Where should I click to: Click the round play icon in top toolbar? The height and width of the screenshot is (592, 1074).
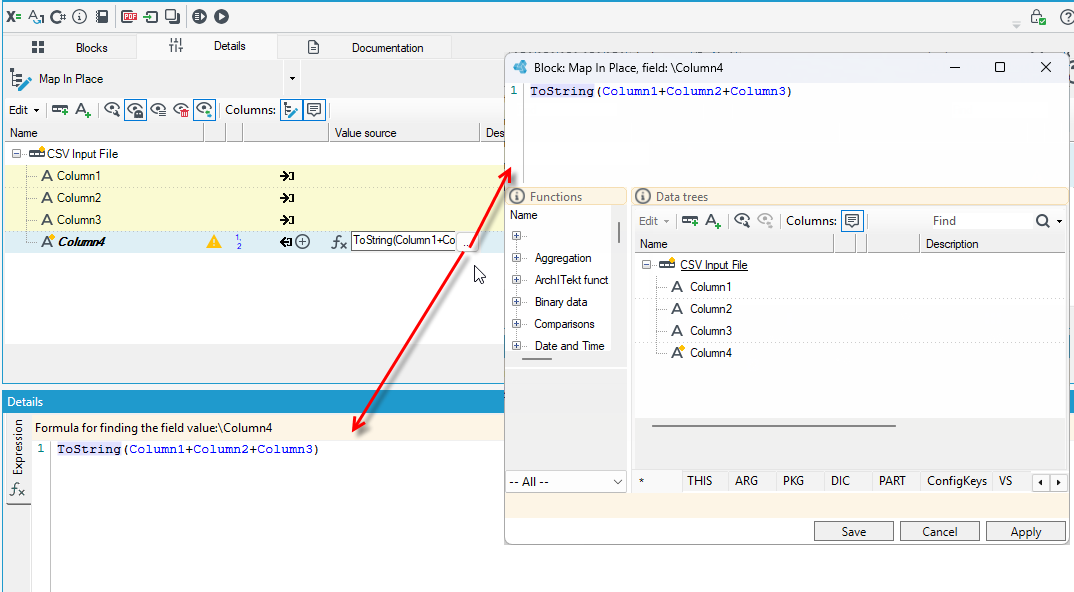coord(221,16)
